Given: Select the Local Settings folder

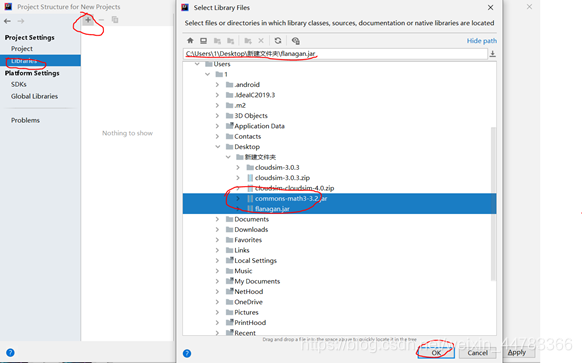Looking at the screenshot, I should click(255, 261).
